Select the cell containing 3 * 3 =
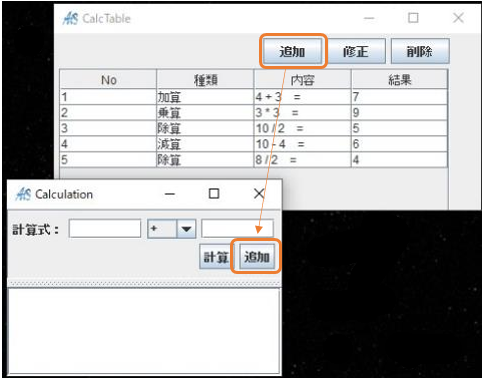This screenshot has width=485, height=380. pos(302,113)
